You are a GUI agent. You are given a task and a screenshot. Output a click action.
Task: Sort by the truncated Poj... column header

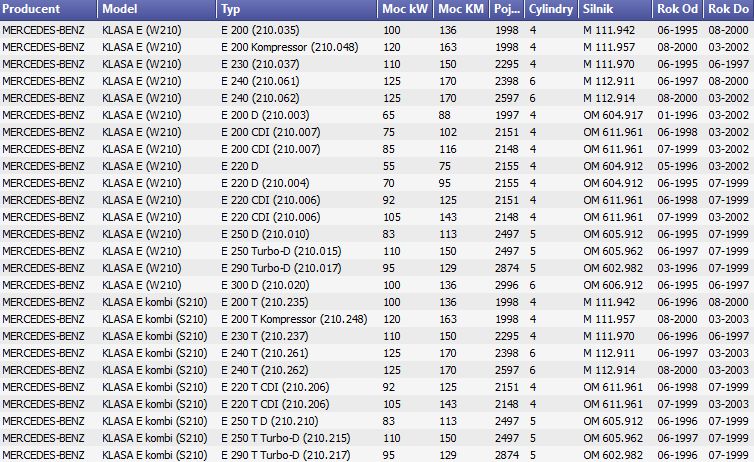(x=506, y=9)
